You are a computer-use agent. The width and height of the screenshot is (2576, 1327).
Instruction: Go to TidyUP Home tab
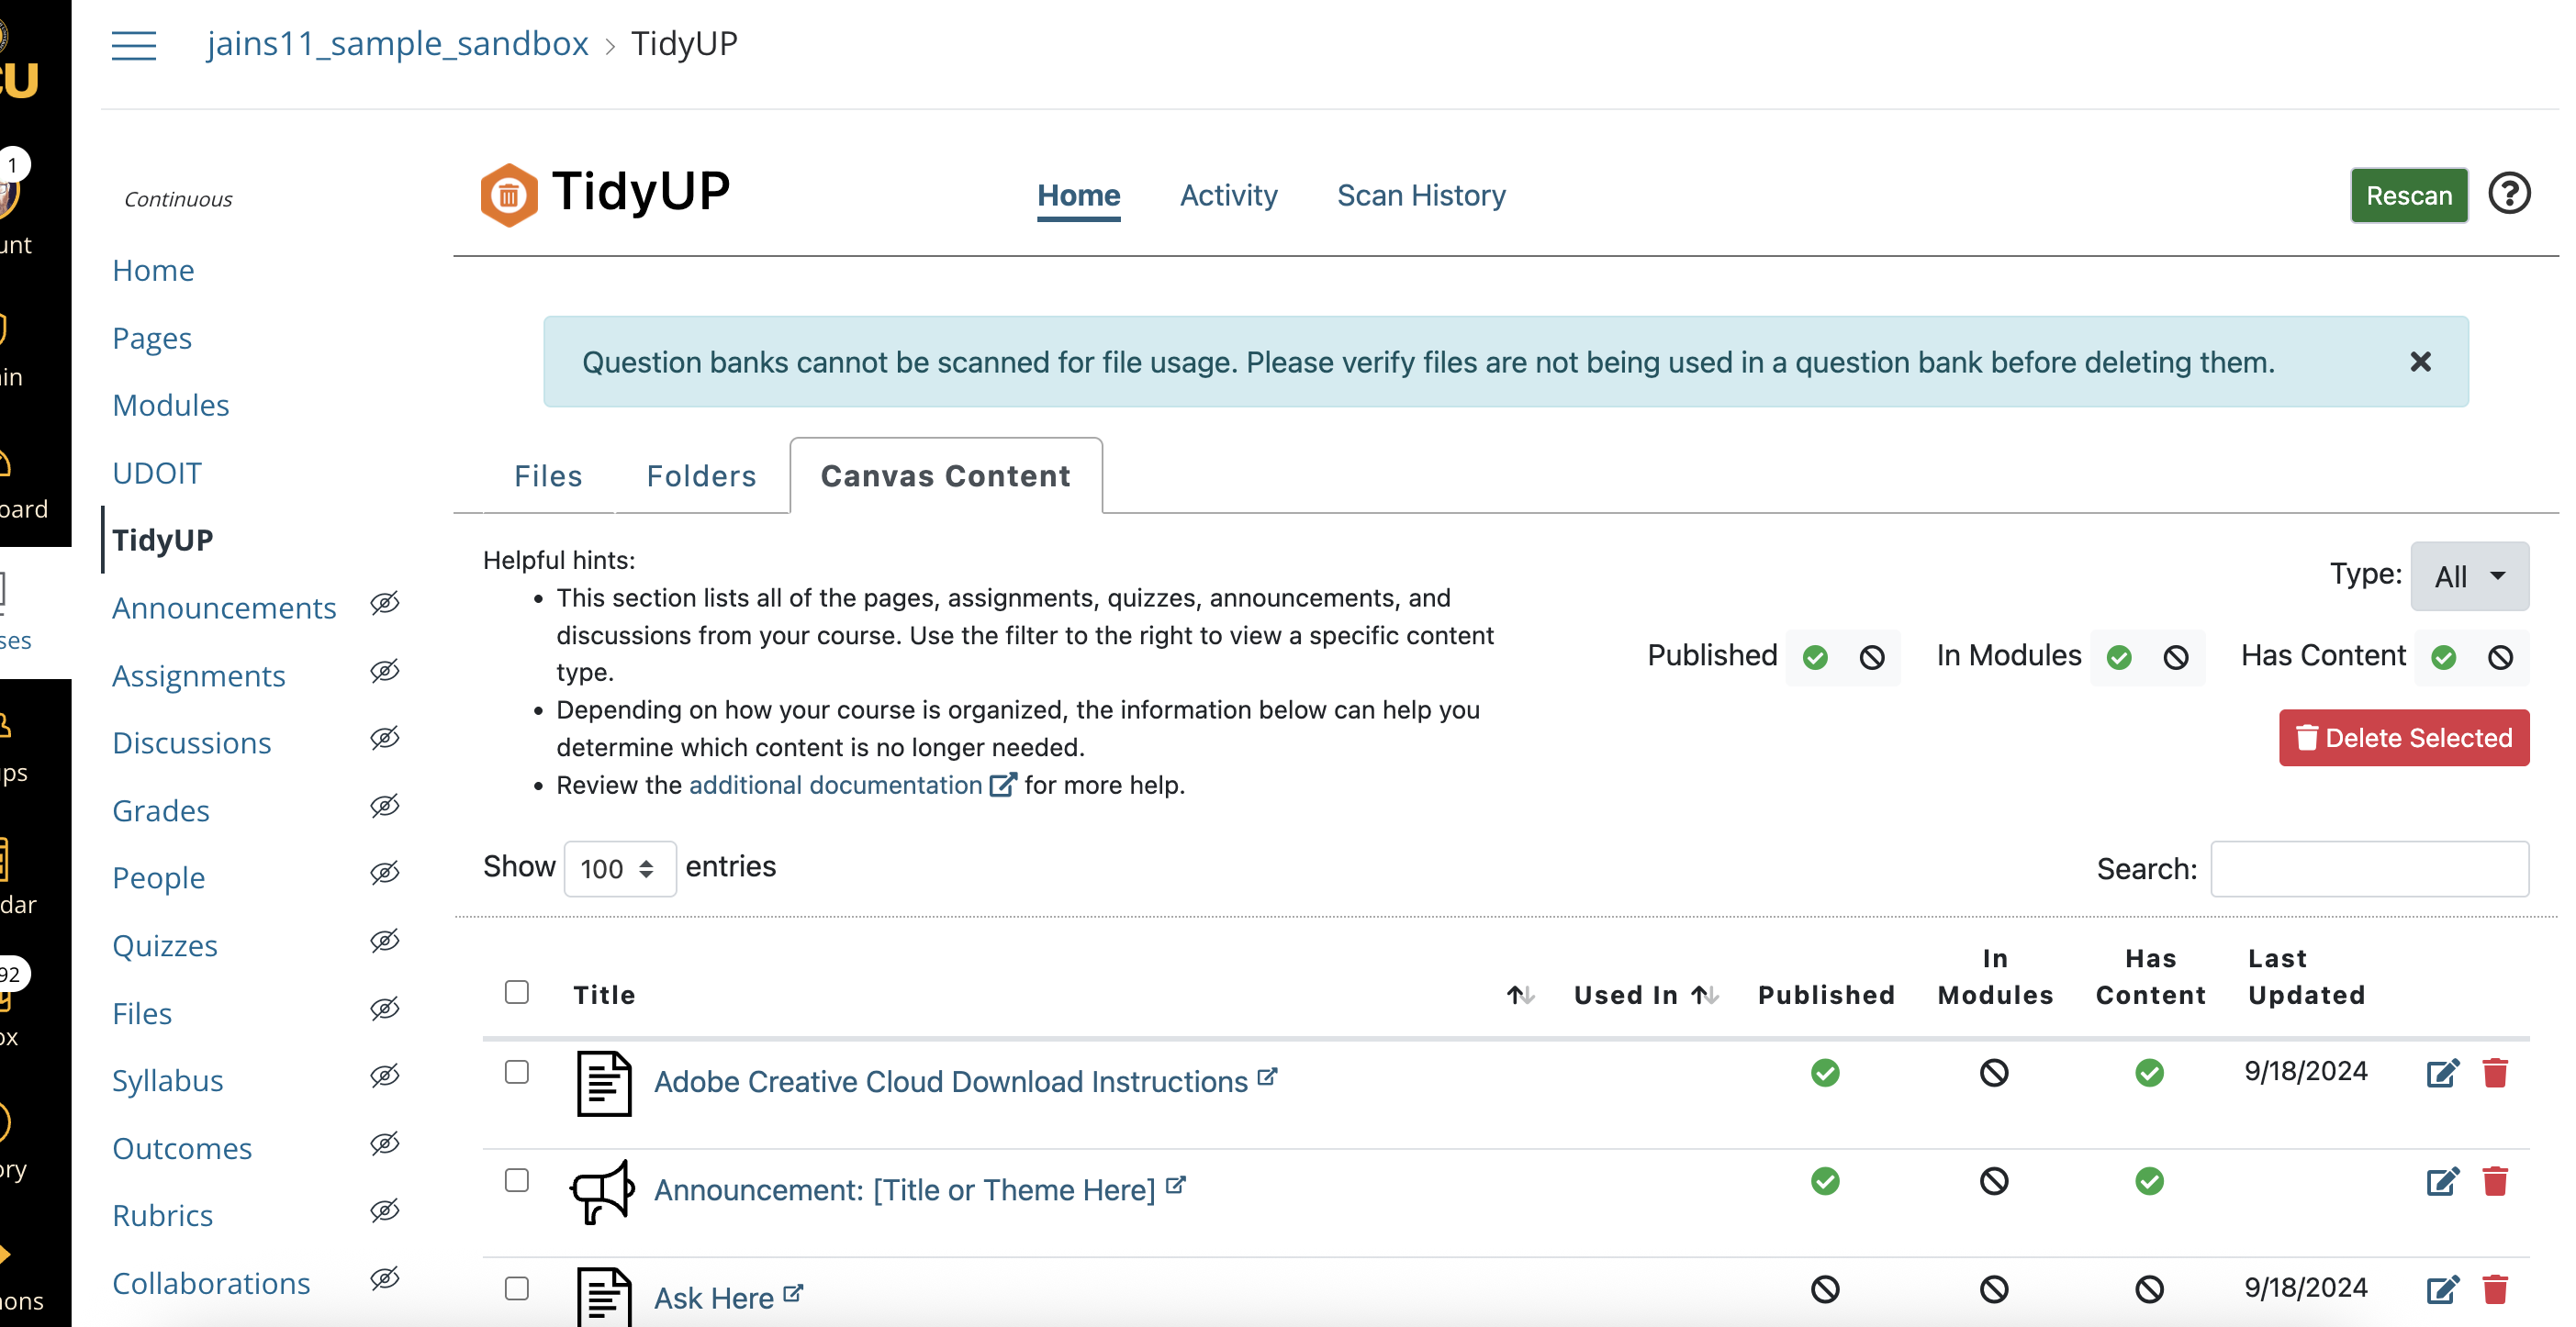click(x=1078, y=196)
